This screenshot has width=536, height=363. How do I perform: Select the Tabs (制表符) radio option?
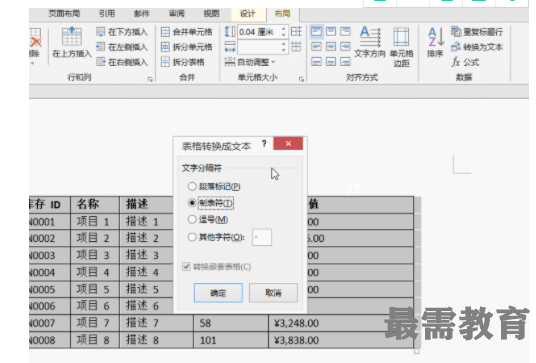click(192, 203)
